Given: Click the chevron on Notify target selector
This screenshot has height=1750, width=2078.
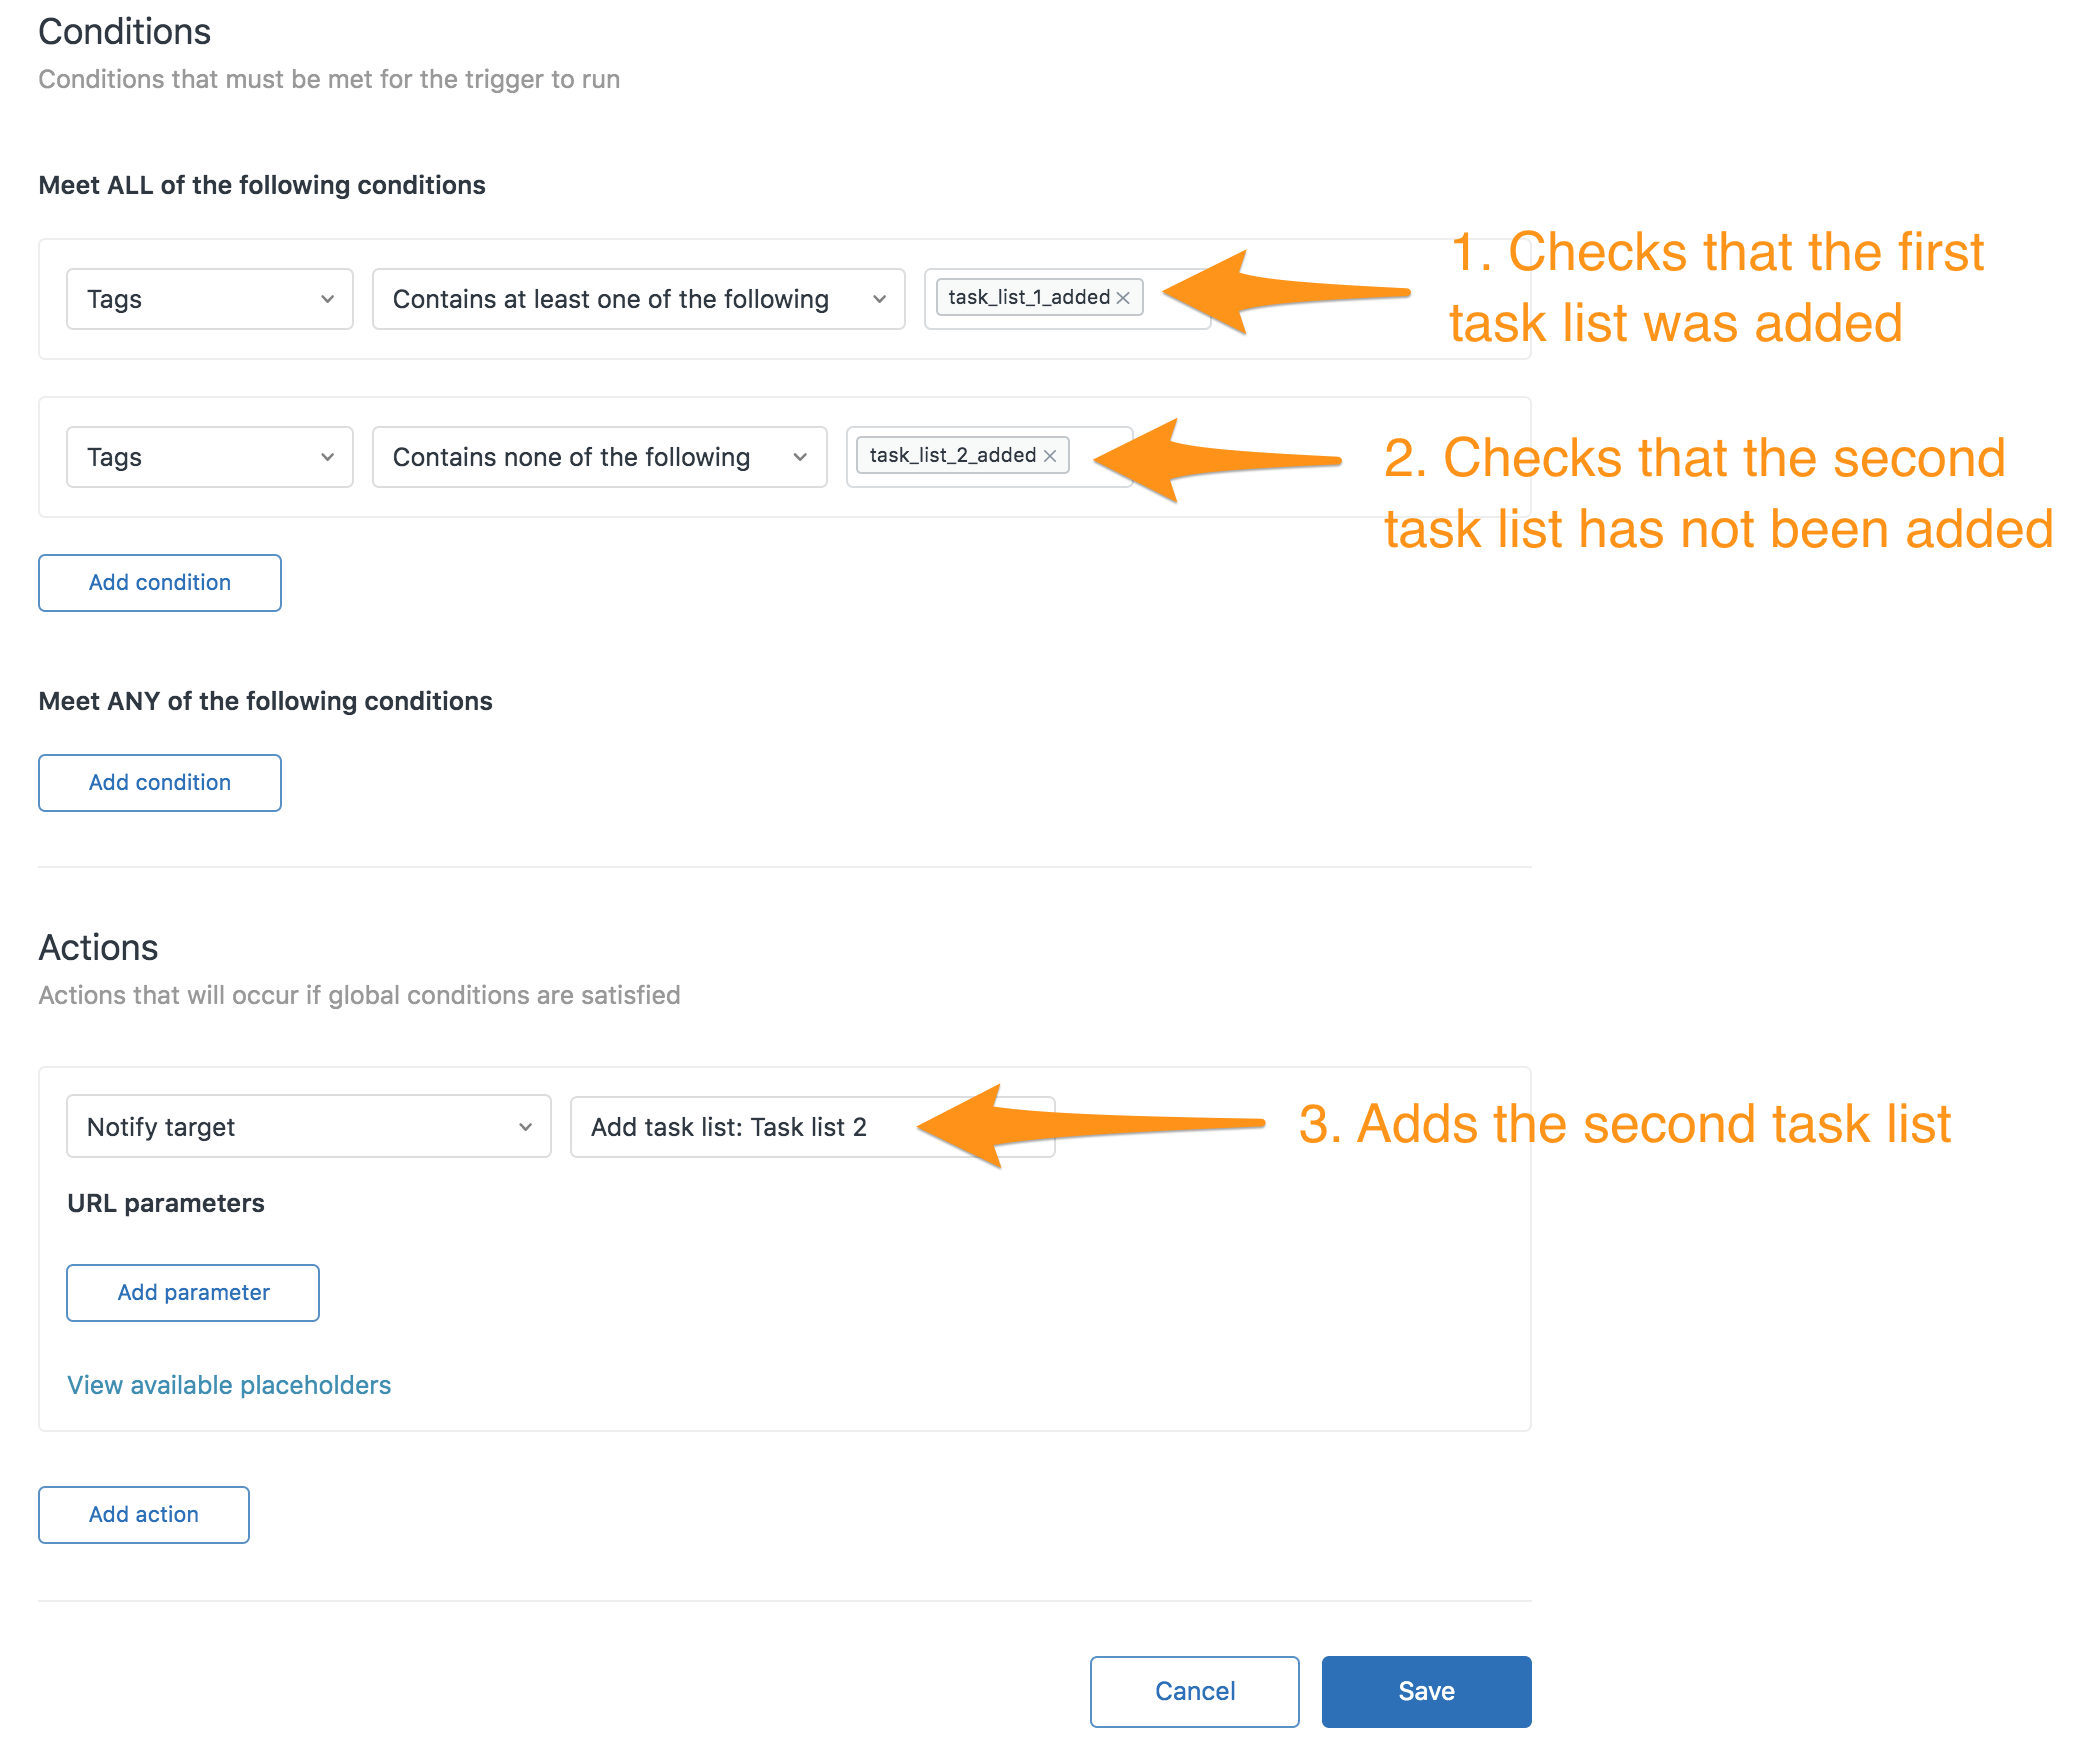Looking at the screenshot, I should pos(525,1127).
